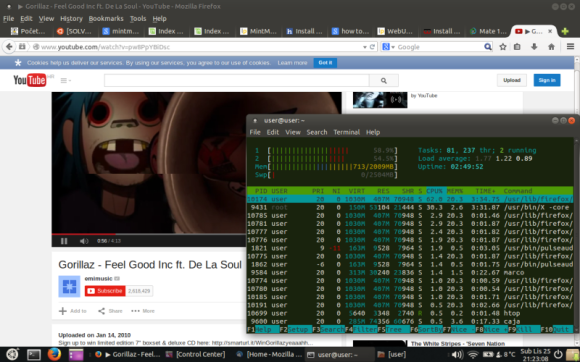The image size is (580, 362).
Task: Open YouTube guide menu icon
Action: point(65,80)
